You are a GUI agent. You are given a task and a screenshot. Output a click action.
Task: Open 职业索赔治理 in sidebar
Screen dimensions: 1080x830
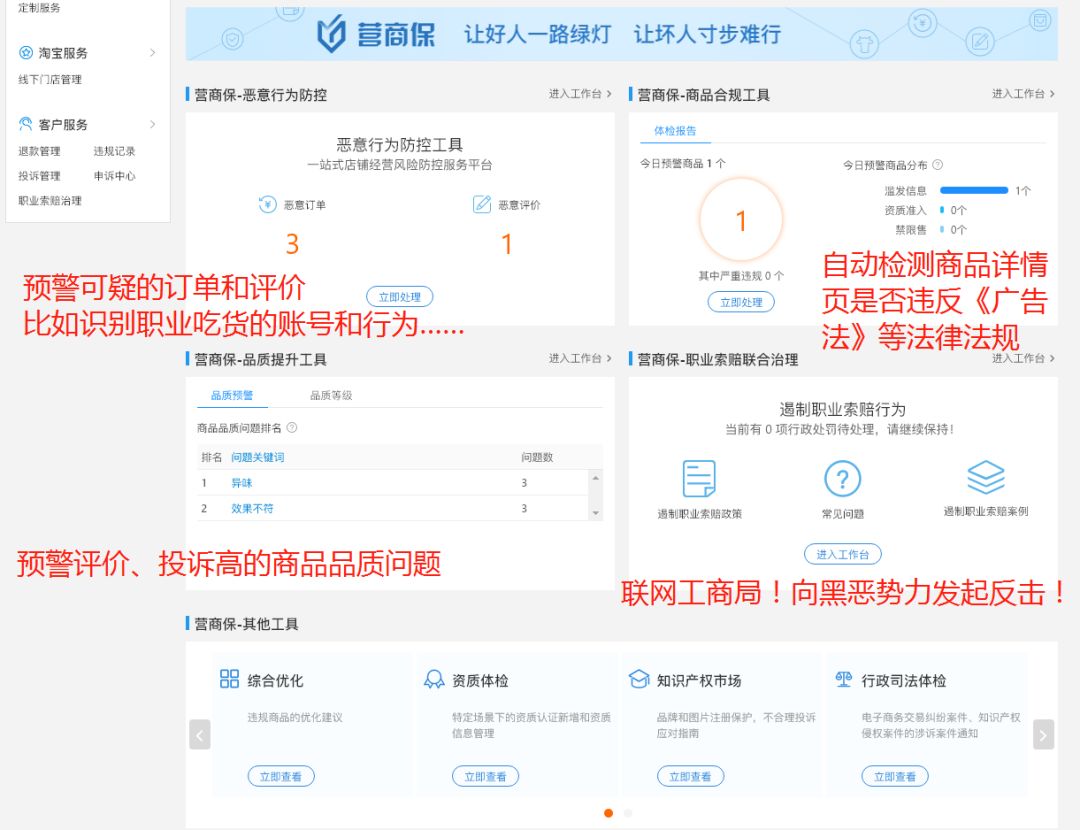(x=50, y=200)
